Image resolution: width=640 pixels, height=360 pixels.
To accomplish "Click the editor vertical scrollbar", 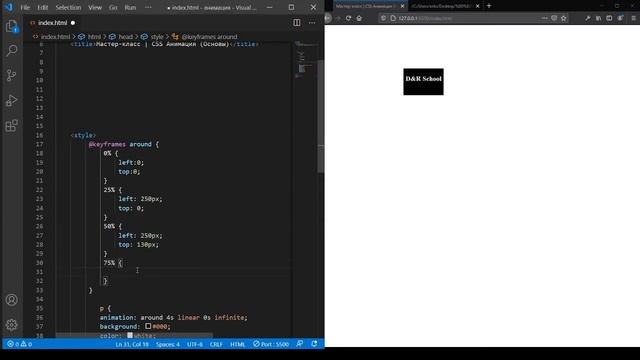I will (321, 117).
